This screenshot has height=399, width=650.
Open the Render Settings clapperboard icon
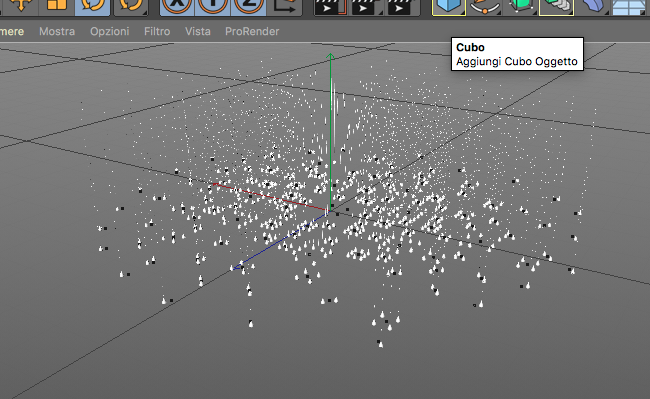[403, 6]
